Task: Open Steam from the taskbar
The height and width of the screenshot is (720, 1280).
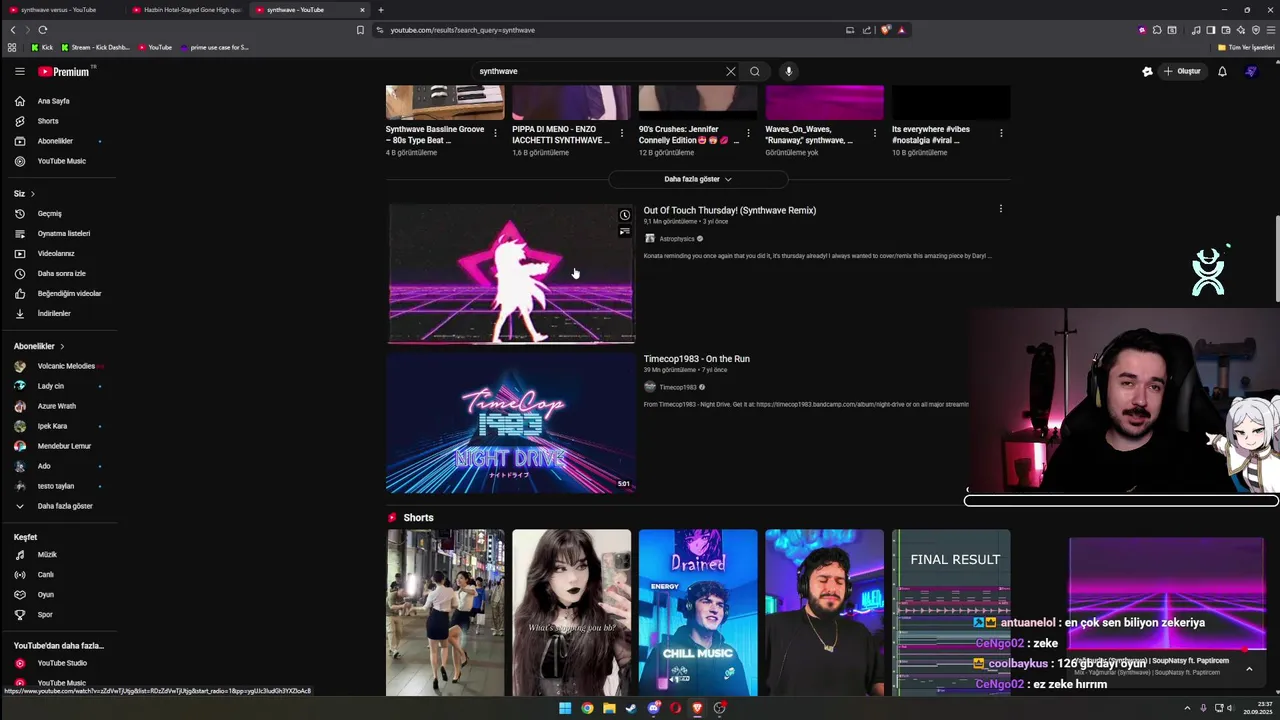Action: pyautogui.click(x=631, y=708)
